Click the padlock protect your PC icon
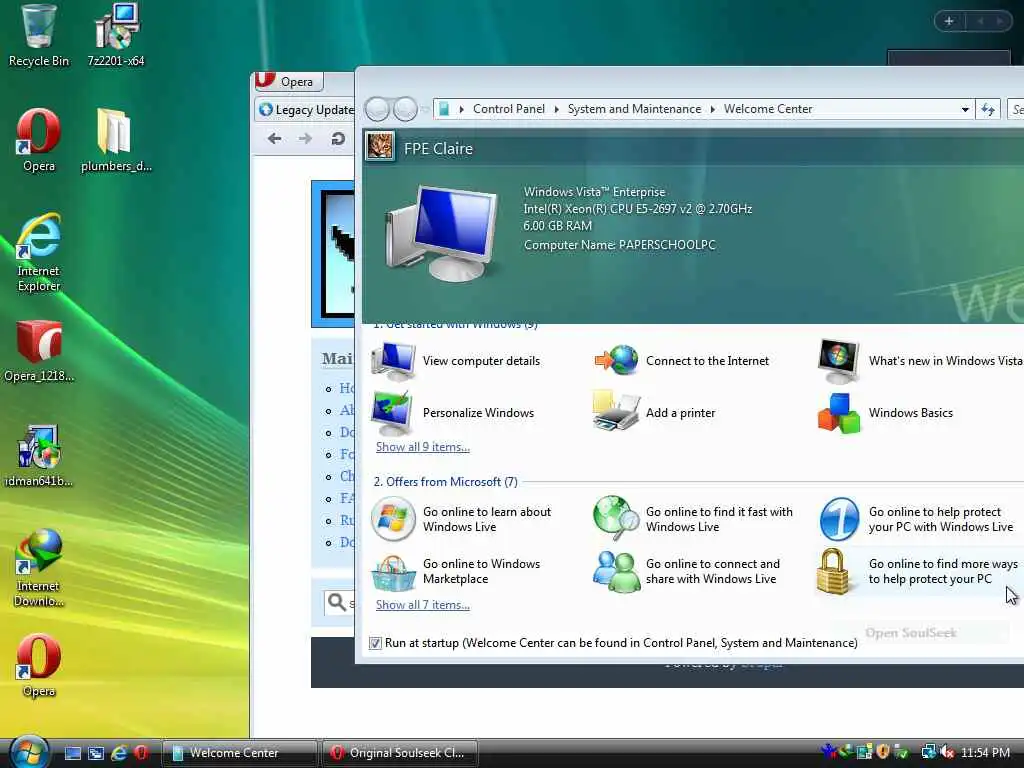This screenshot has width=1024, height=768. click(x=833, y=571)
